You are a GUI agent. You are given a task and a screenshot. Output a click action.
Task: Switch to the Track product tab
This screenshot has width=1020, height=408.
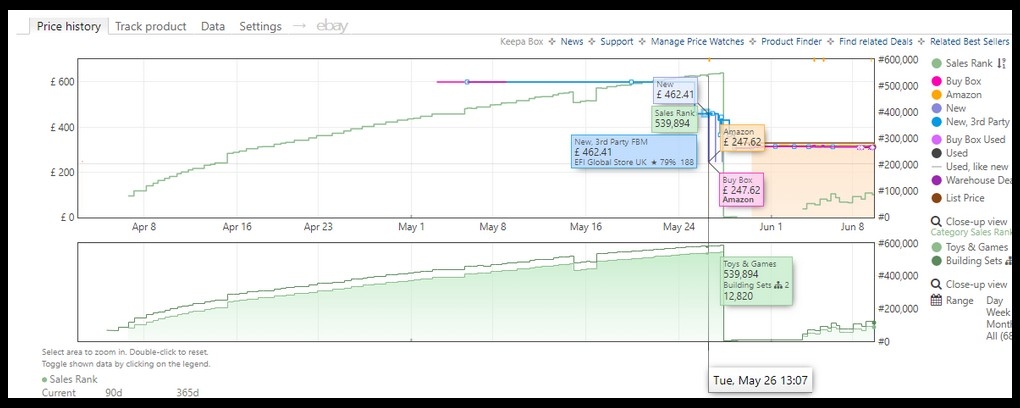click(x=150, y=26)
